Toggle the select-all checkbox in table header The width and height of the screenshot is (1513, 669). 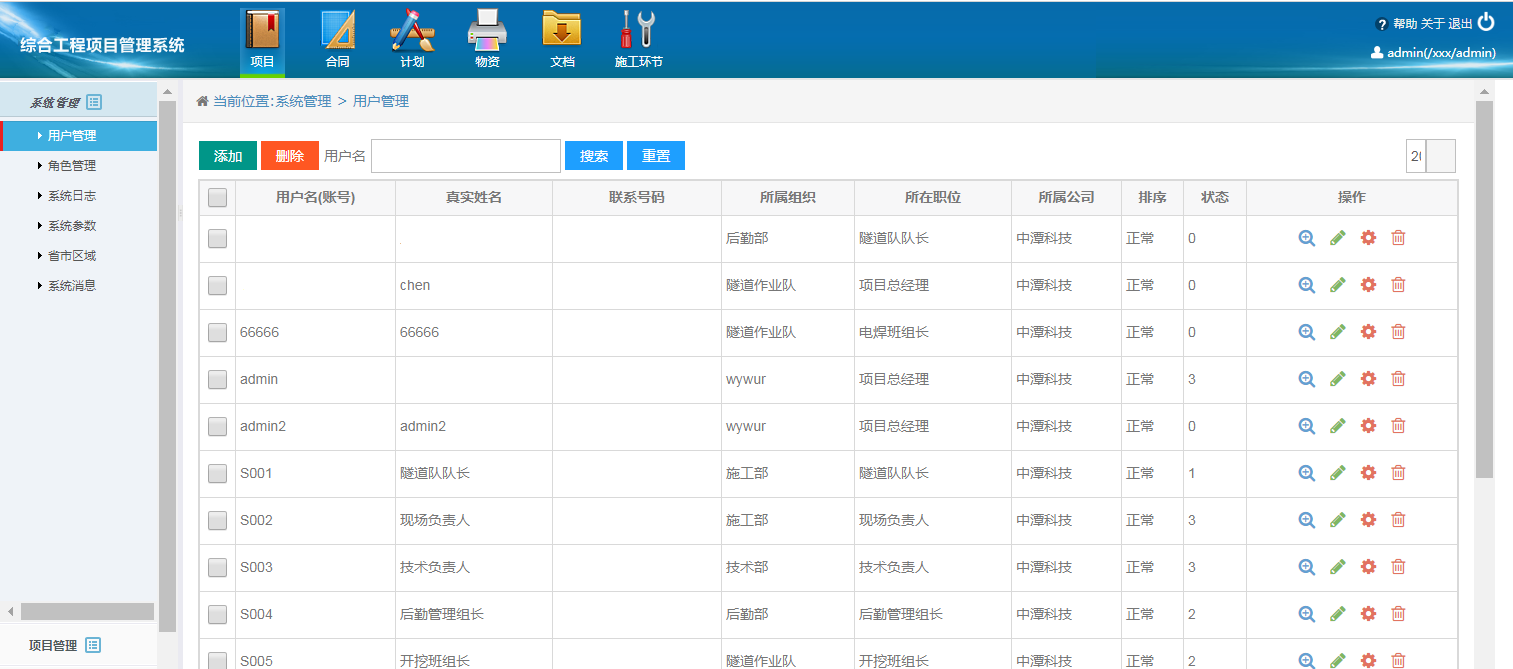point(217,198)
